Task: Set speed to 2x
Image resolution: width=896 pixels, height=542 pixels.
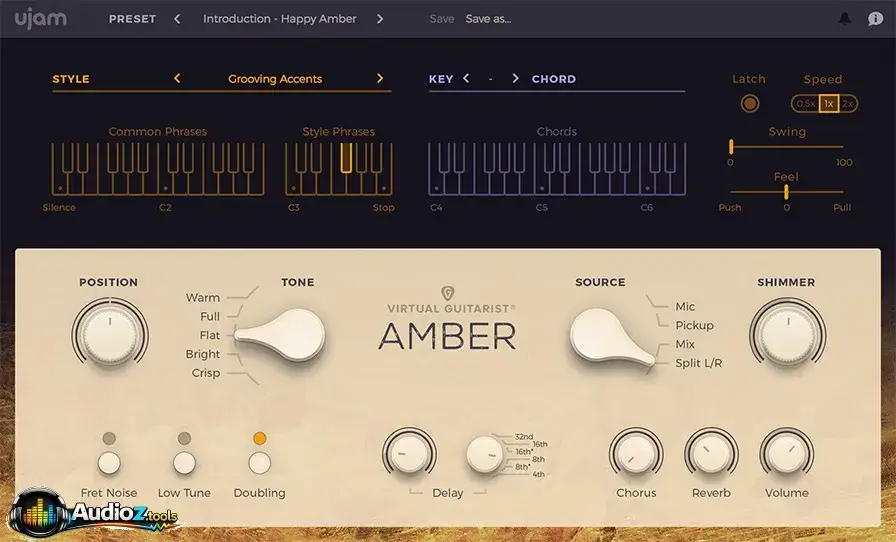Action: 847,103
